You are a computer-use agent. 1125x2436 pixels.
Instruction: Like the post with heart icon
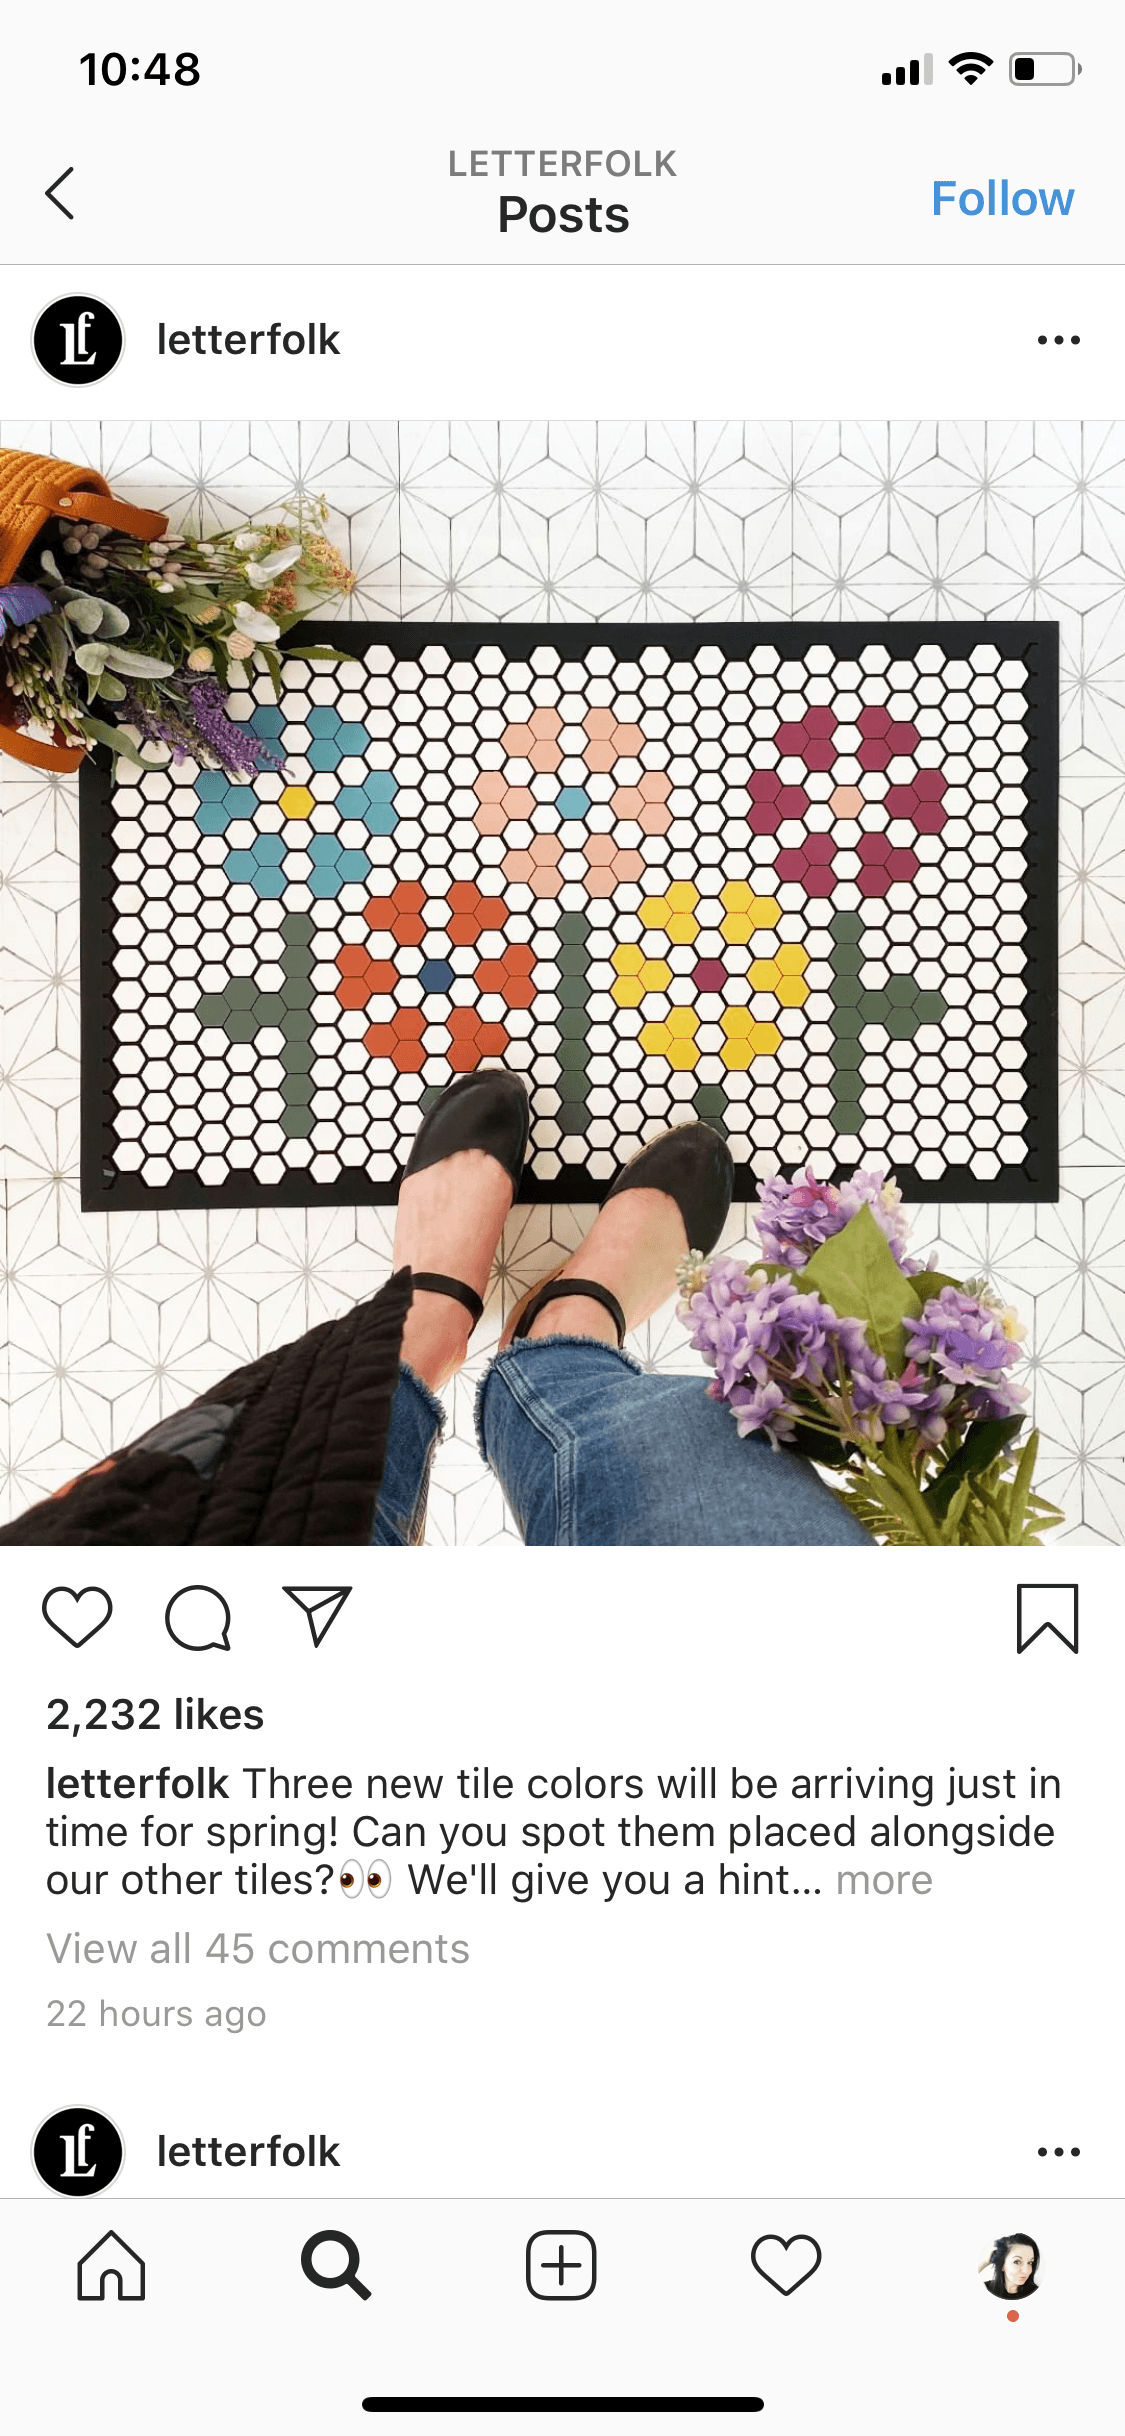tap(77, 1617)
